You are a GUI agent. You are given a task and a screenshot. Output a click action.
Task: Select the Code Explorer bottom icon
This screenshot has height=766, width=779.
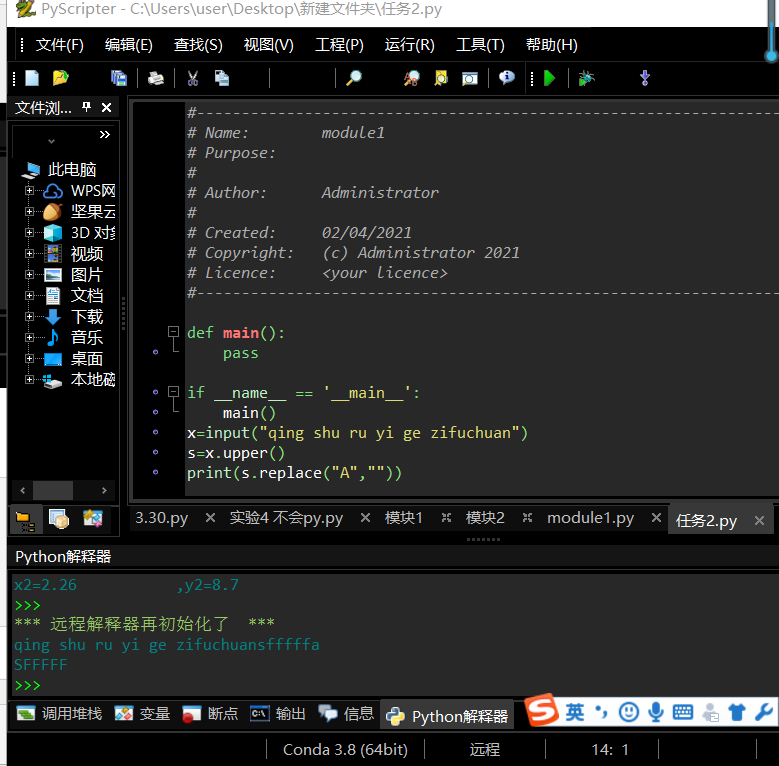click(x=92, y=519)
